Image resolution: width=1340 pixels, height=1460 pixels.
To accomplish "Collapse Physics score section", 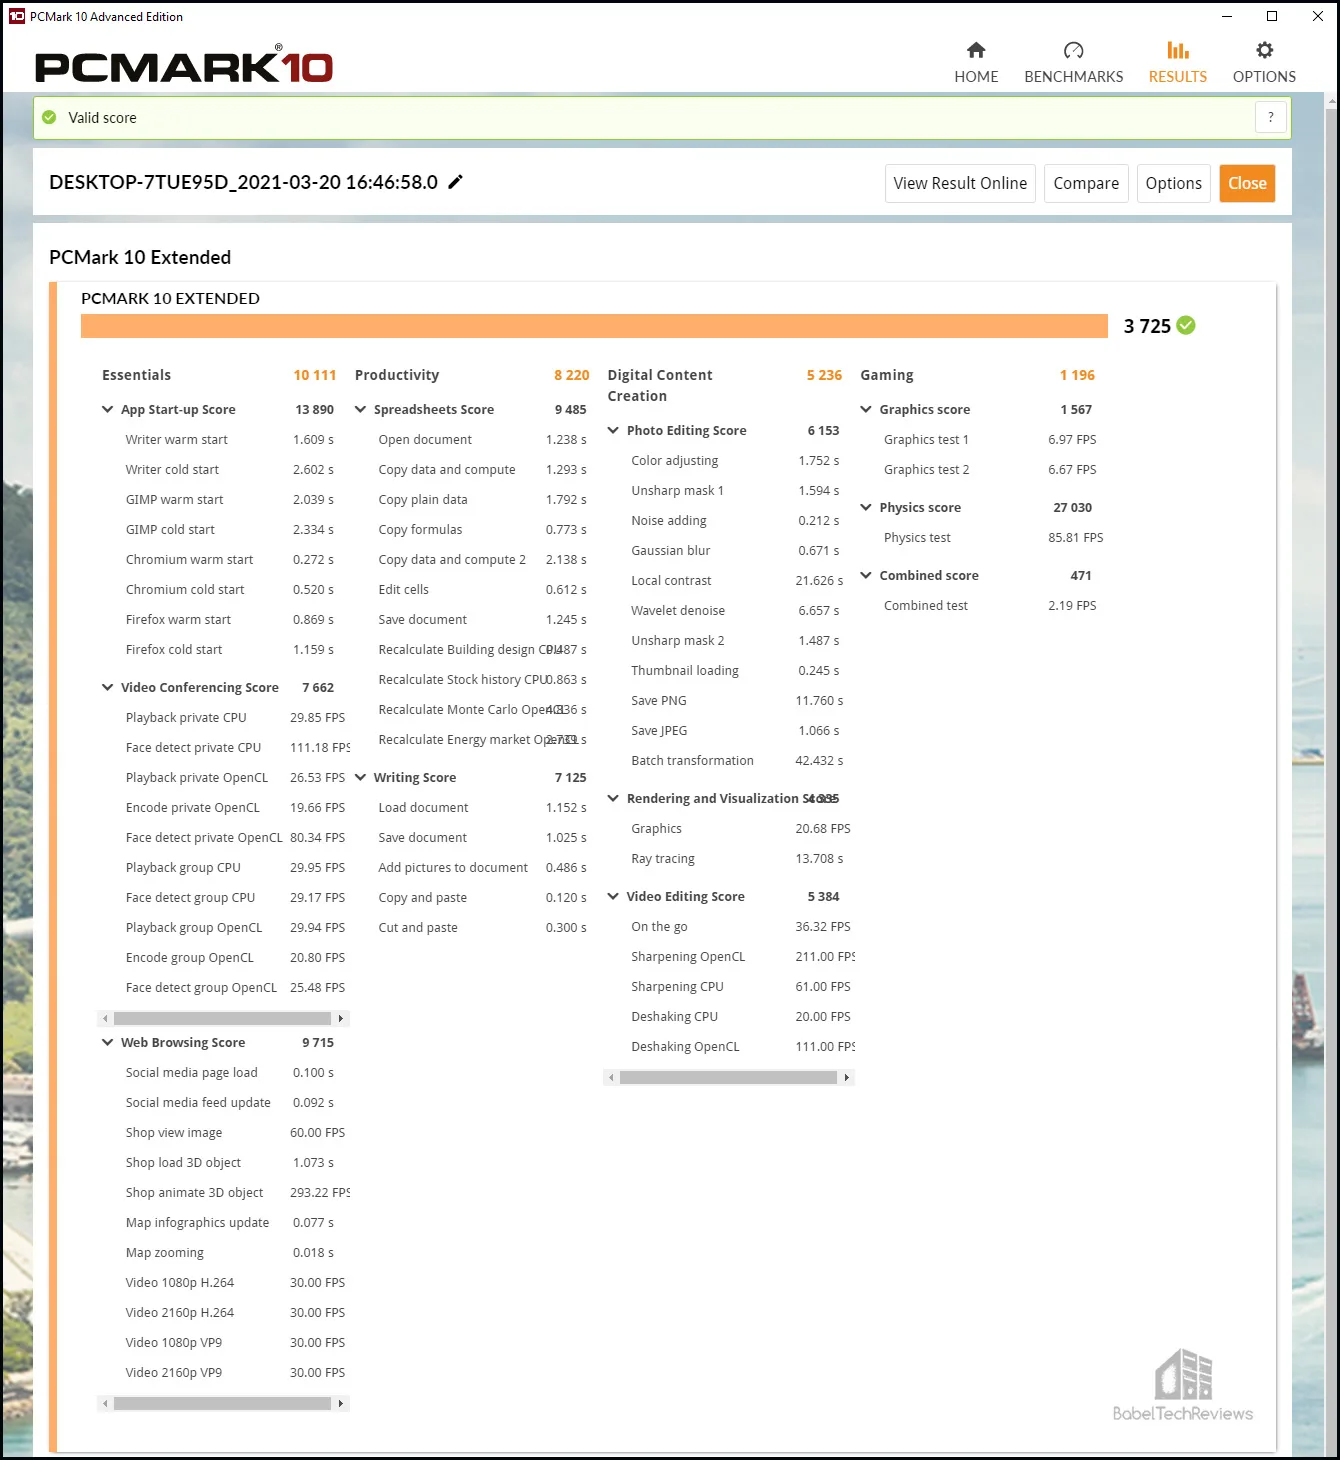I will [866, 507].
